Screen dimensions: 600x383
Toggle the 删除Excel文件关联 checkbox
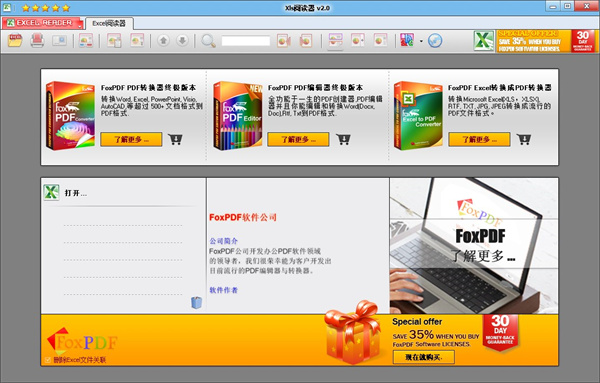pos(48,360)
